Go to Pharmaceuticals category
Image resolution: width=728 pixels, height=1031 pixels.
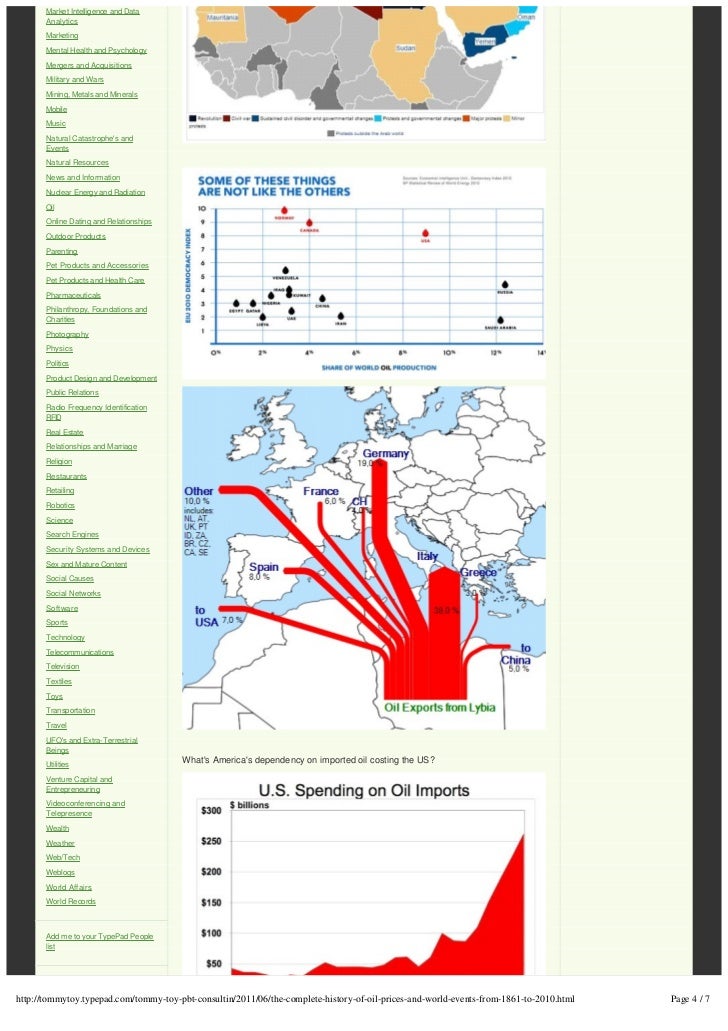point(73,295)
